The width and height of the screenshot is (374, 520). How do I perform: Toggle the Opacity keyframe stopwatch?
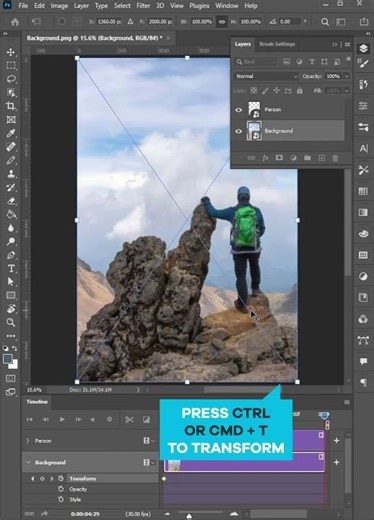[61, 489]
